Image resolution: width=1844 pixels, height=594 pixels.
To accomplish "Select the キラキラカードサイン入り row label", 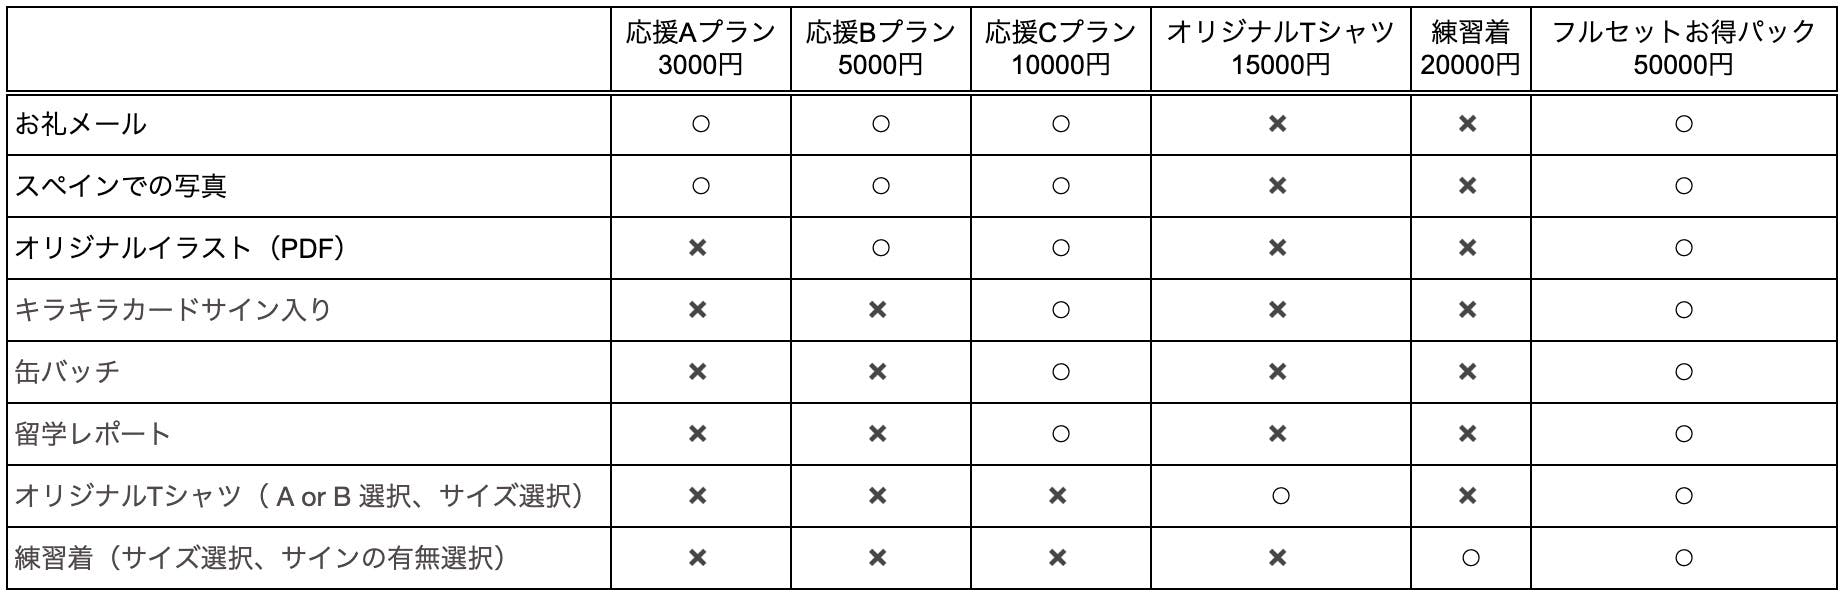I will tap(173, 310).
